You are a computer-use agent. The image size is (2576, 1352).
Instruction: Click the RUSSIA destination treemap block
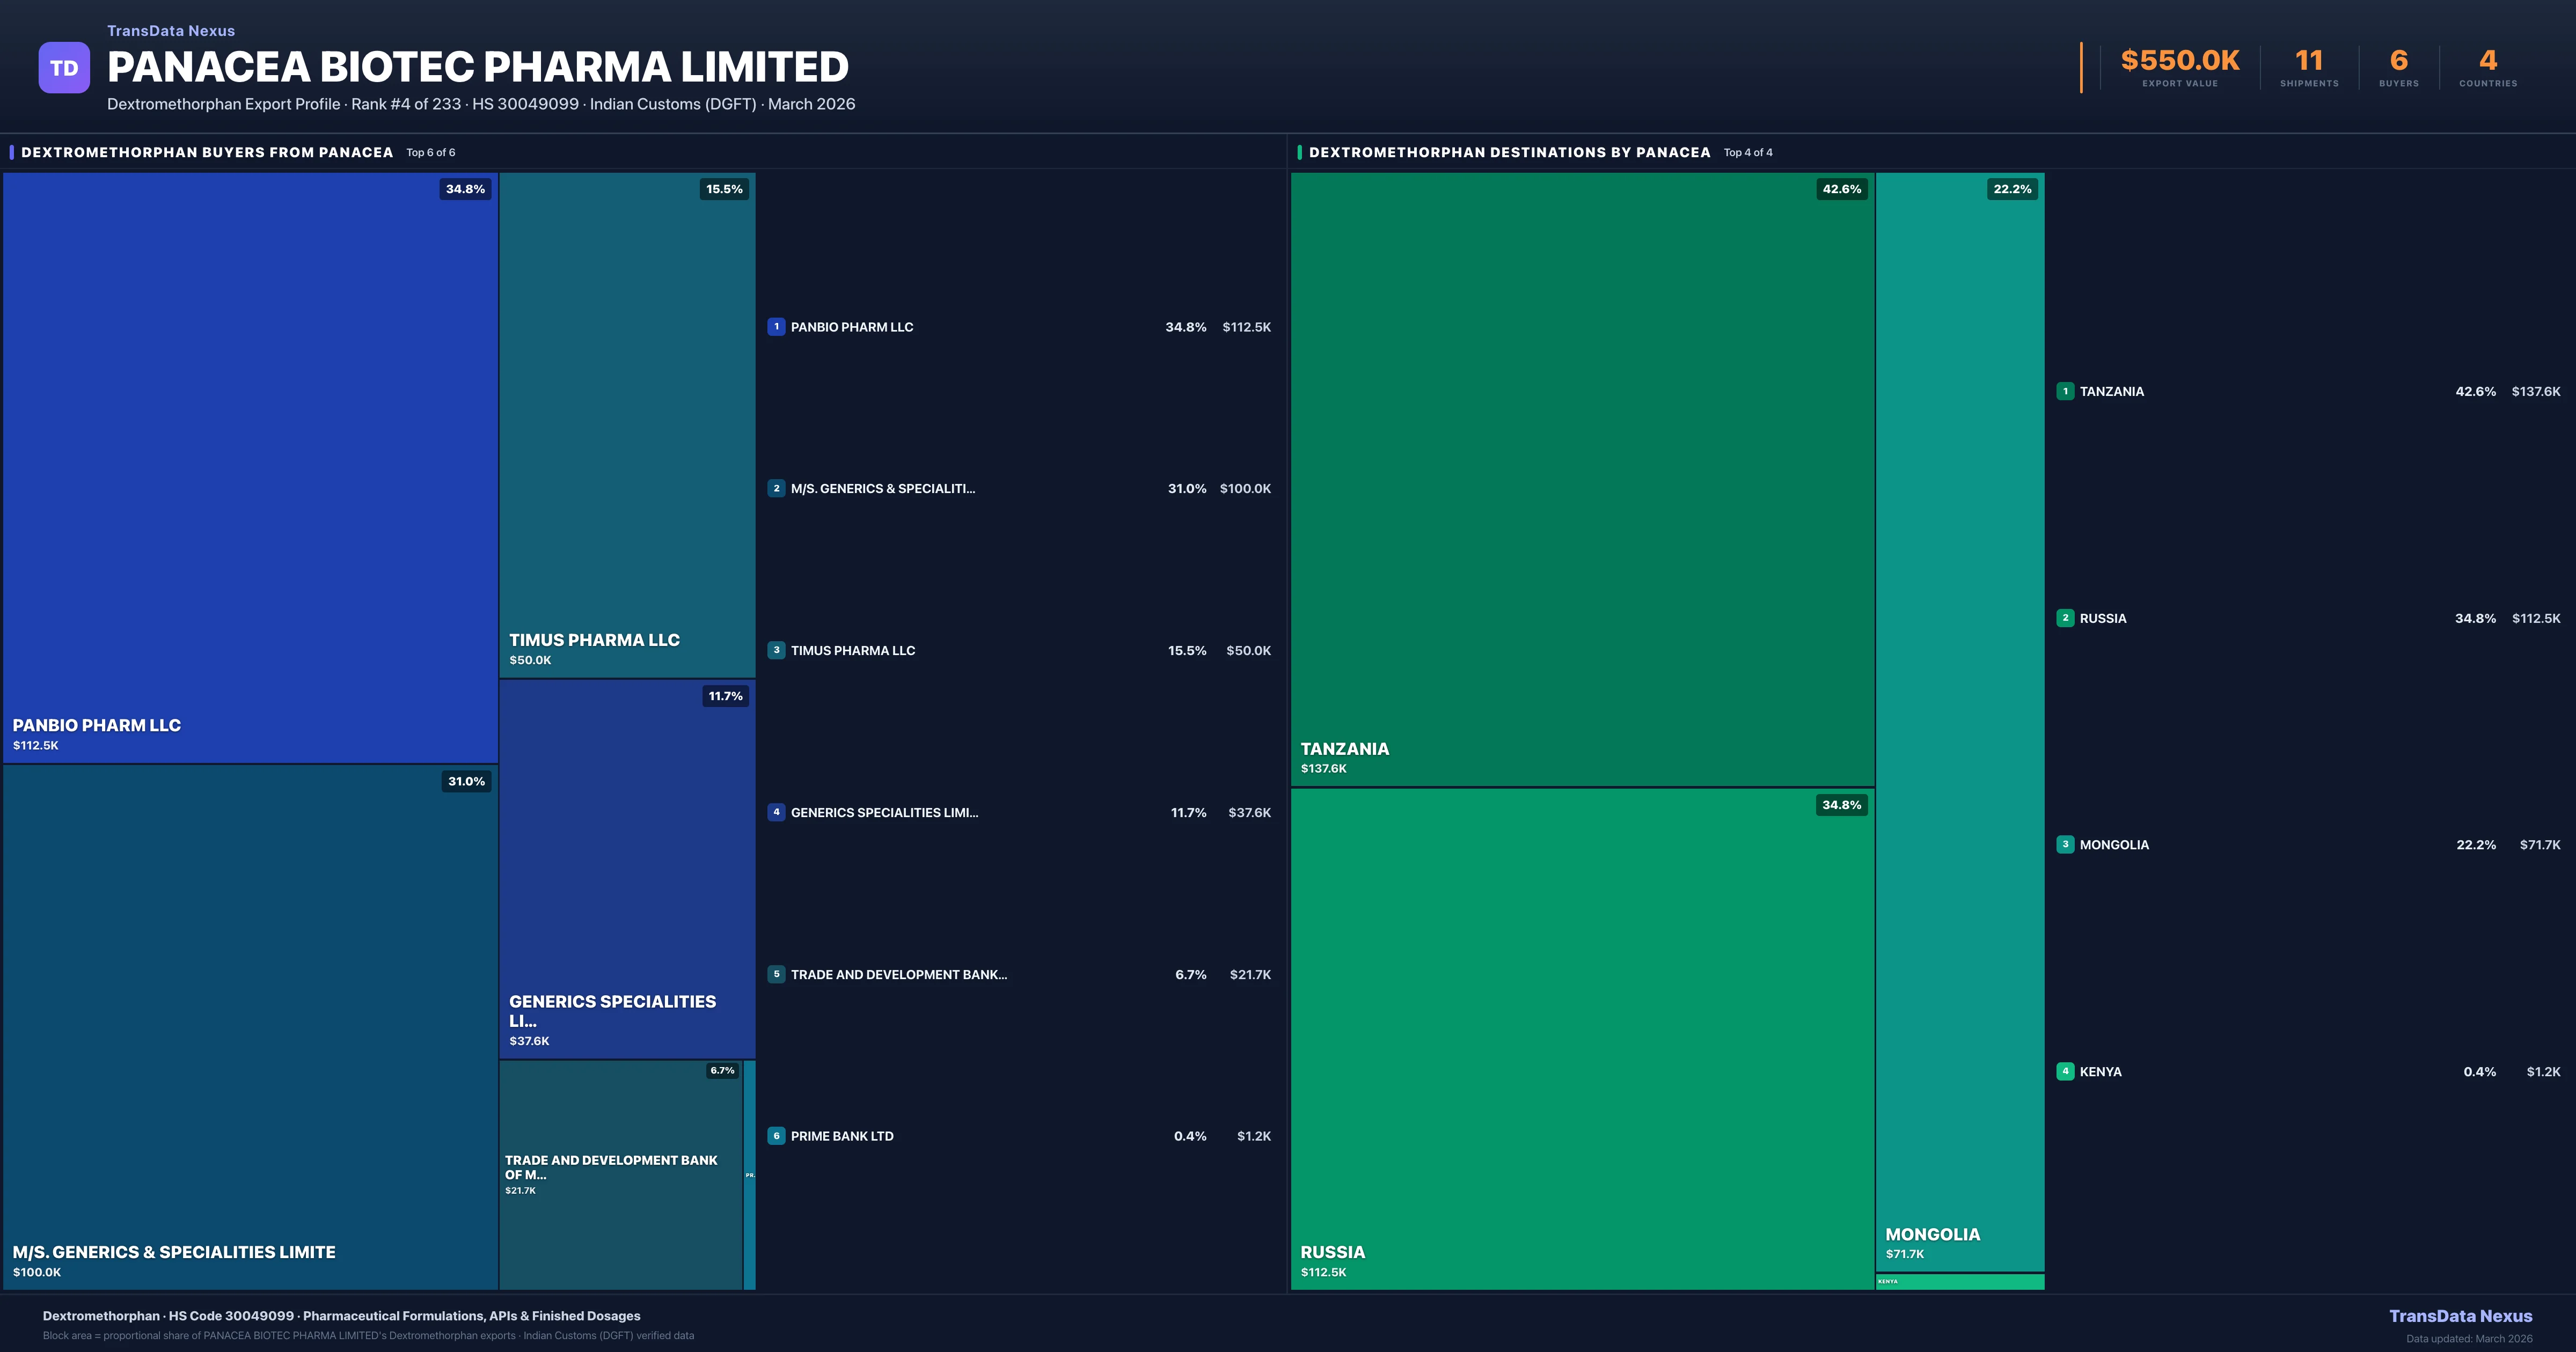1582,1040
